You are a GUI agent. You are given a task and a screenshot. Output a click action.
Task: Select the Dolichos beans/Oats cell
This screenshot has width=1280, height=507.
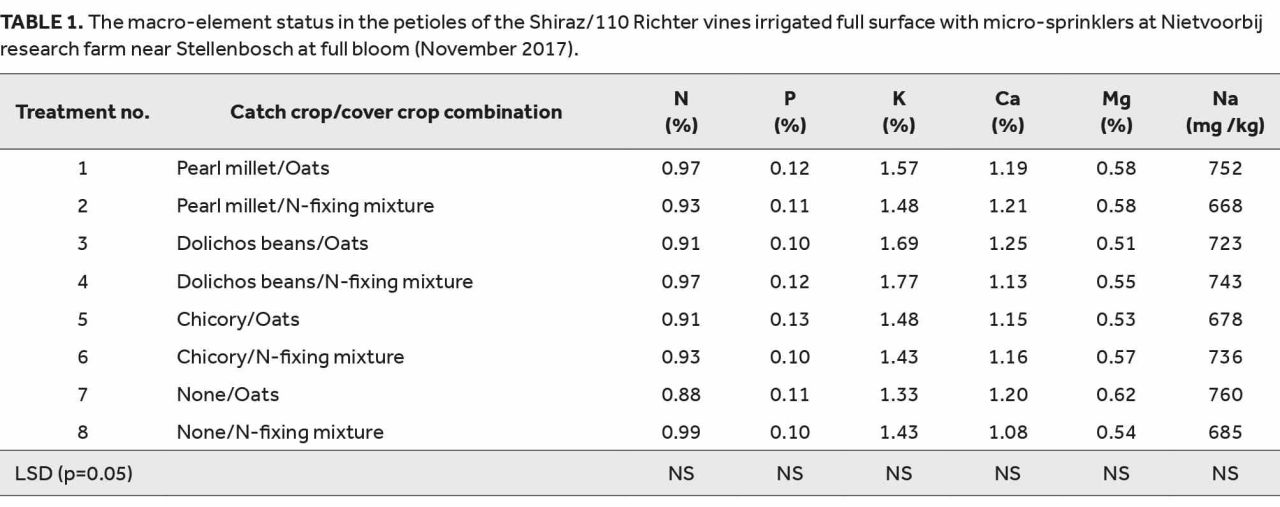(272, 243)
